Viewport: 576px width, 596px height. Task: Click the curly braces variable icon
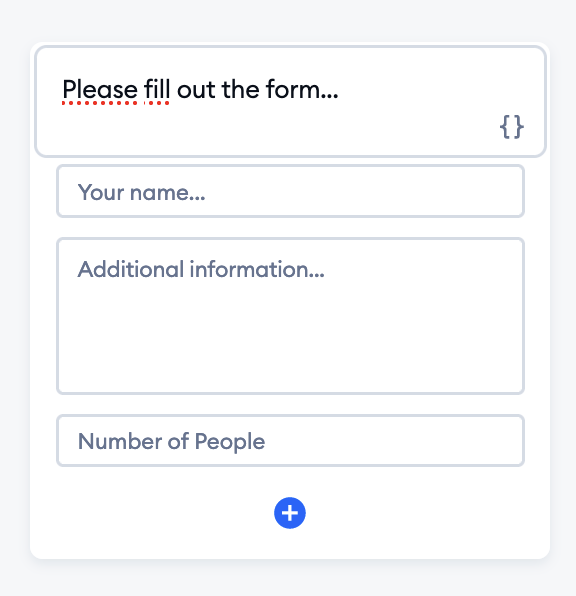tap(512, 127)
